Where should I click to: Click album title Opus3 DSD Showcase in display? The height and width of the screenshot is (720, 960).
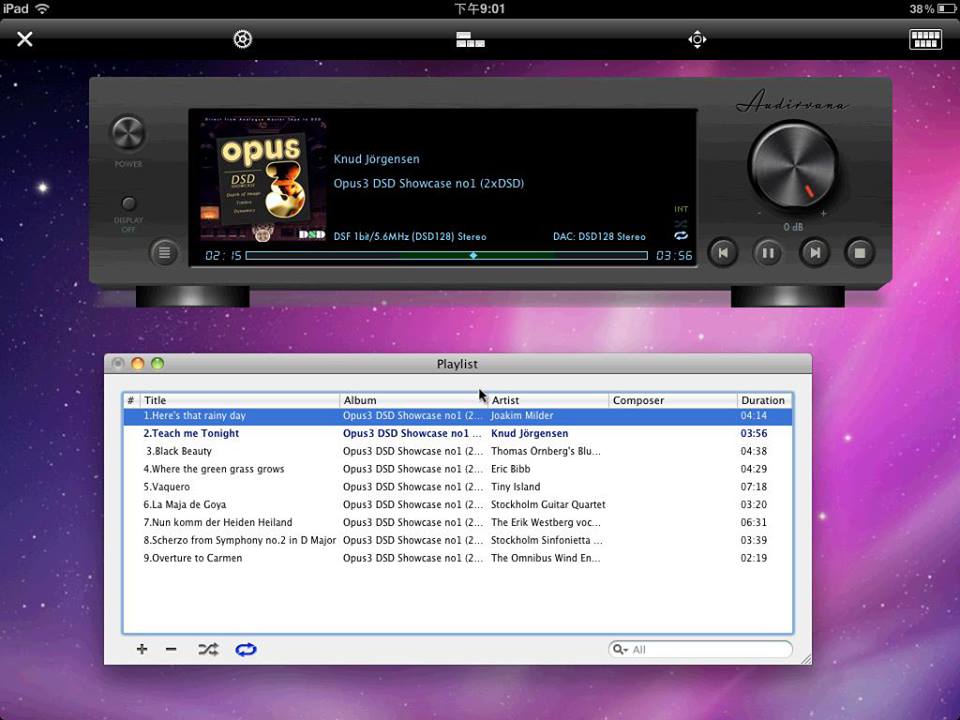point(429,183)
